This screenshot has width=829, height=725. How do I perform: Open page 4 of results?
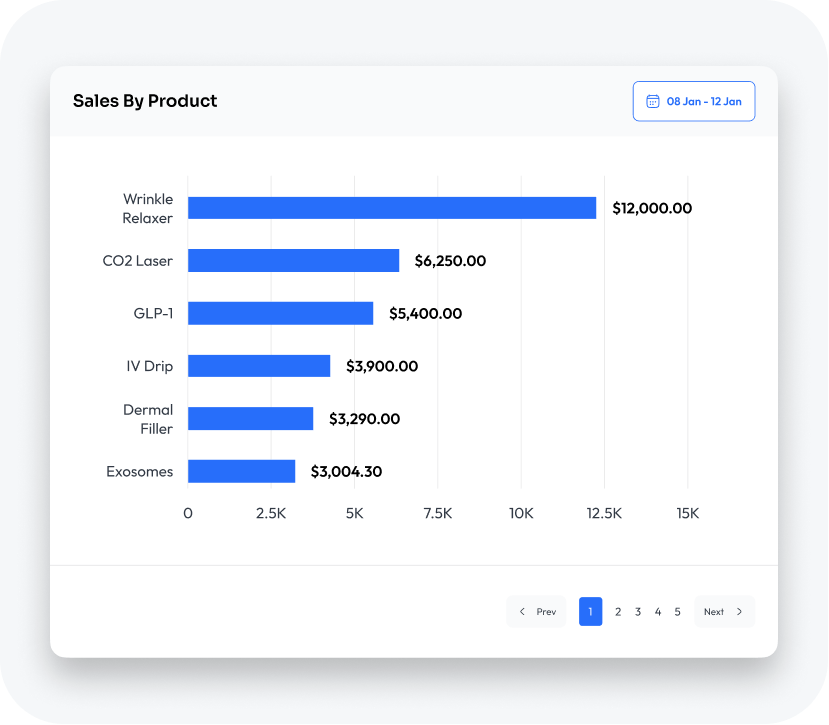[658, 611]
